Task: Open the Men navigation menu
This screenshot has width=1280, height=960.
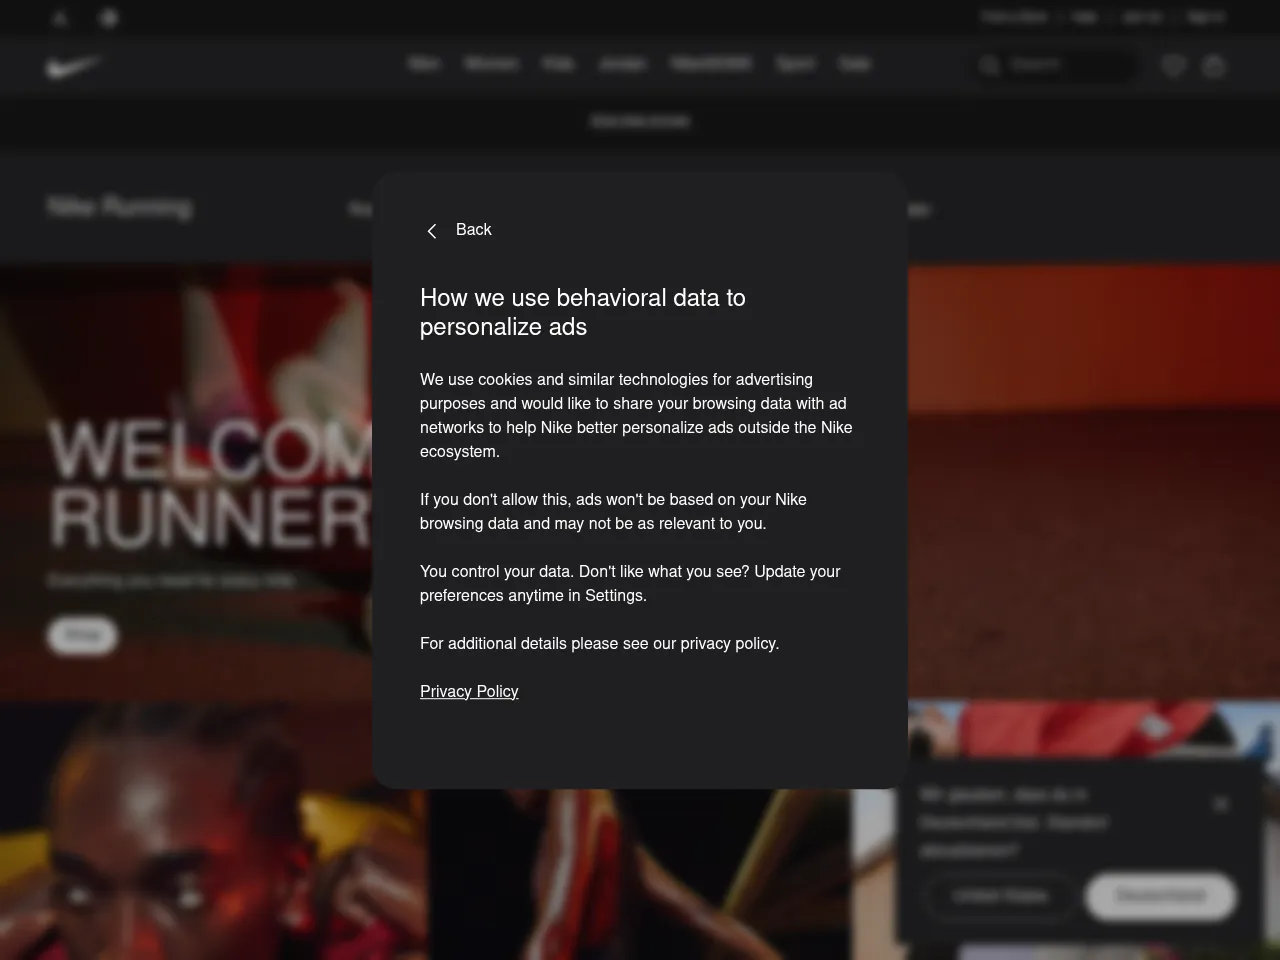Action: pyautogui.click(x=423, y=63)
